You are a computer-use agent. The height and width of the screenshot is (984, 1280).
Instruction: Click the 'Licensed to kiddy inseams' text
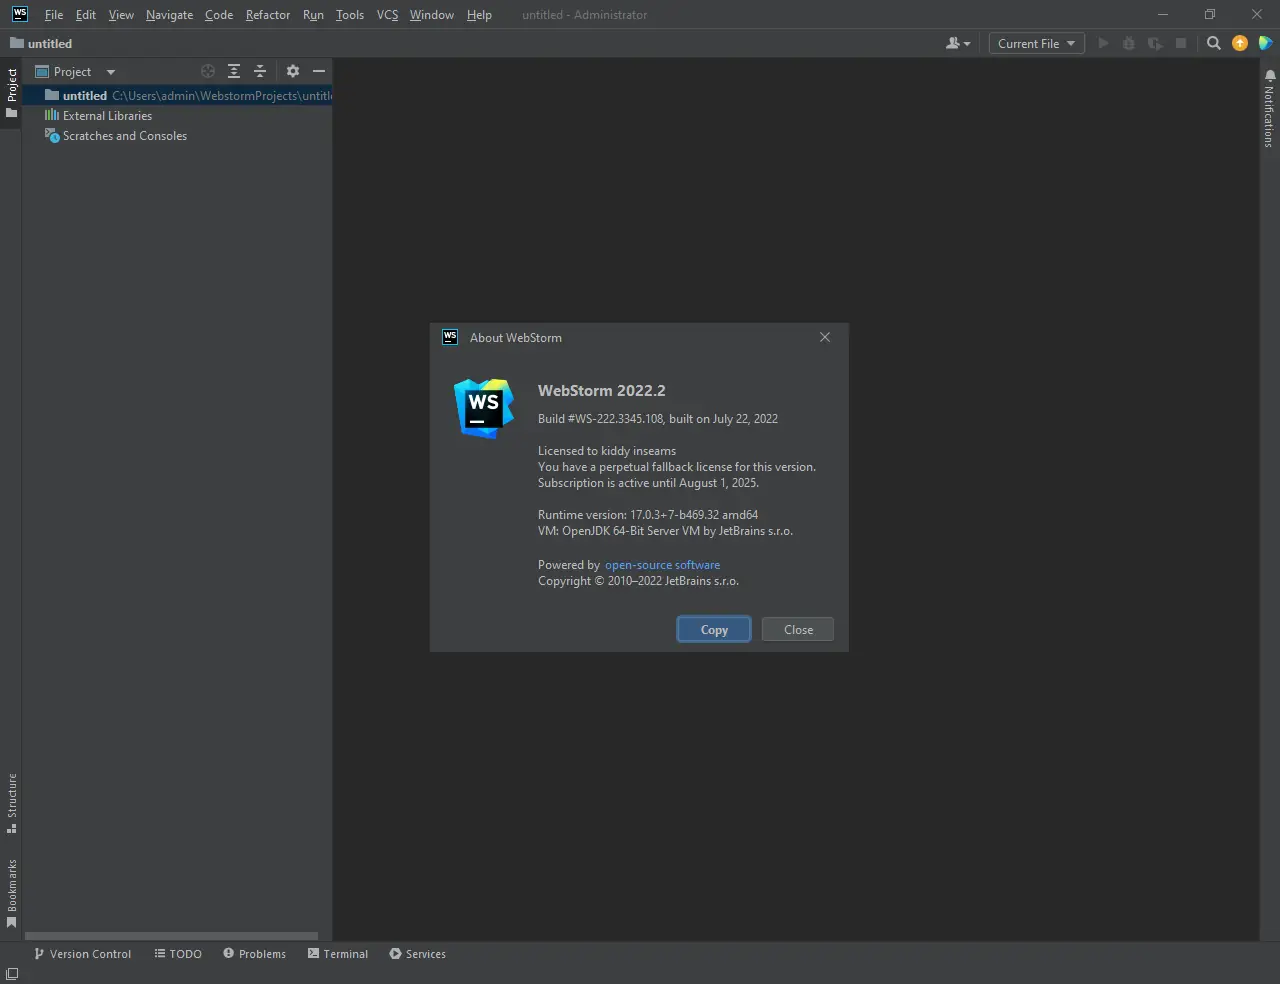tap(607, 451)
